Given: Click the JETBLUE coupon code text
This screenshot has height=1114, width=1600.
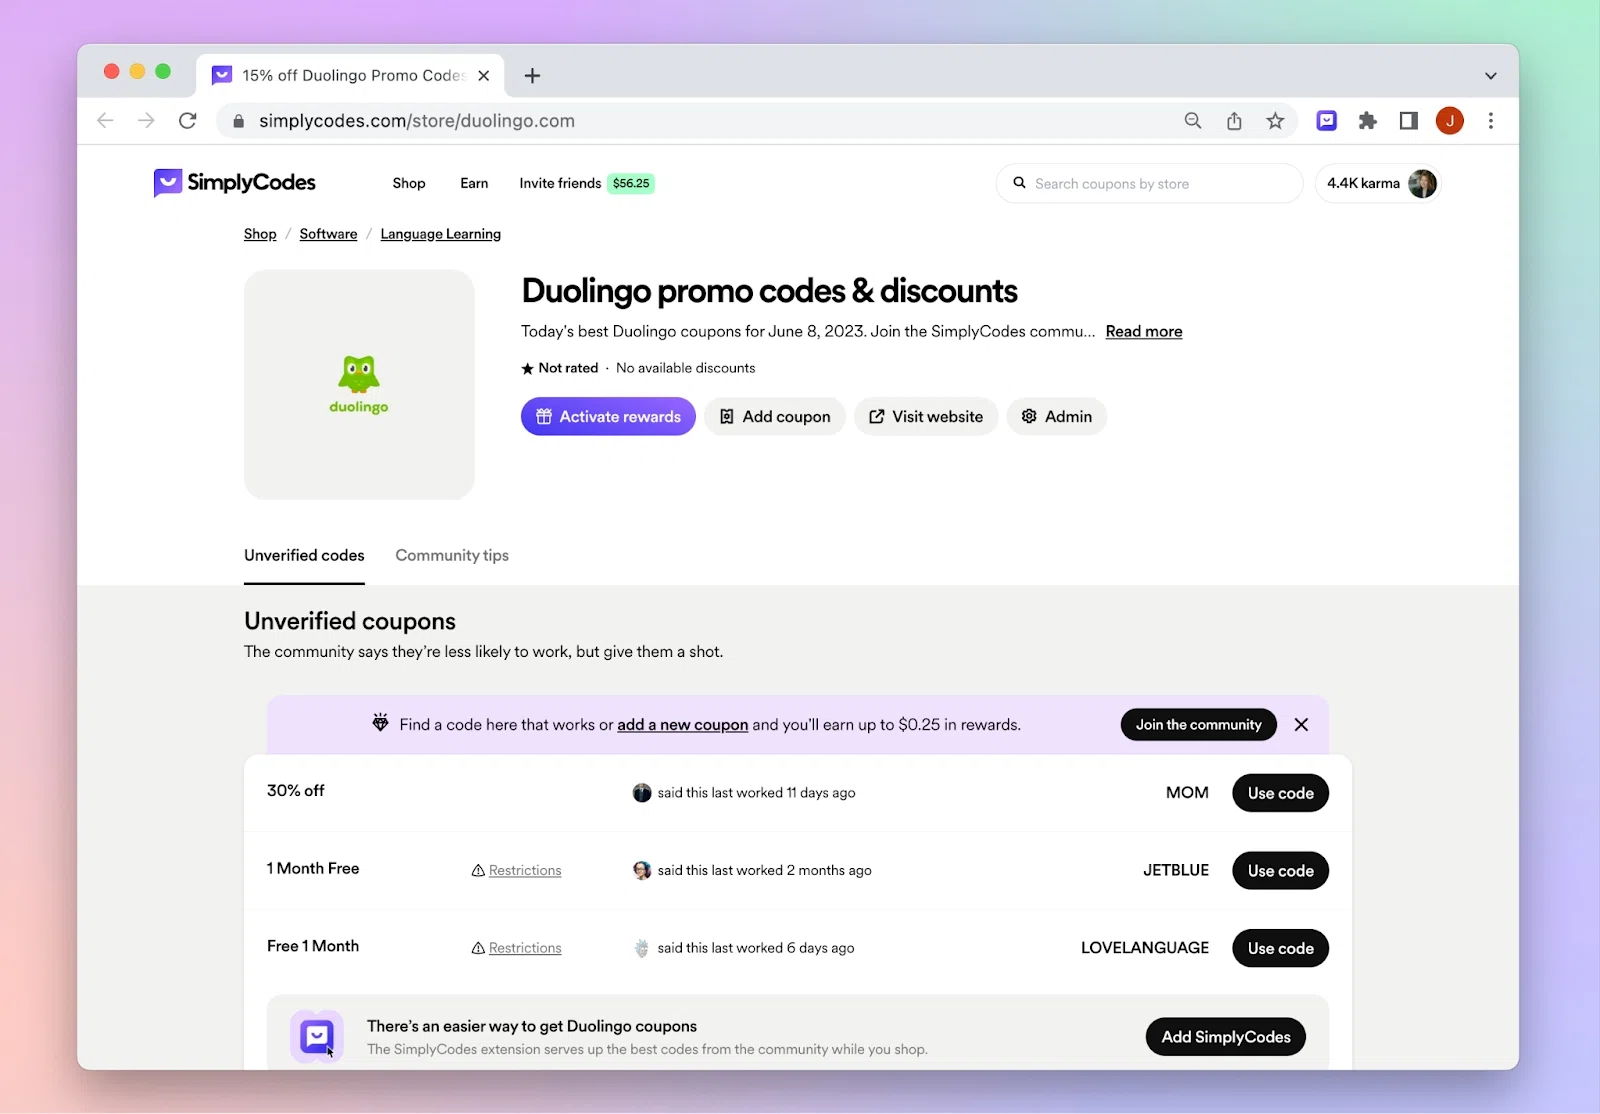Looking at the screenshot, I should point(1176,871).
